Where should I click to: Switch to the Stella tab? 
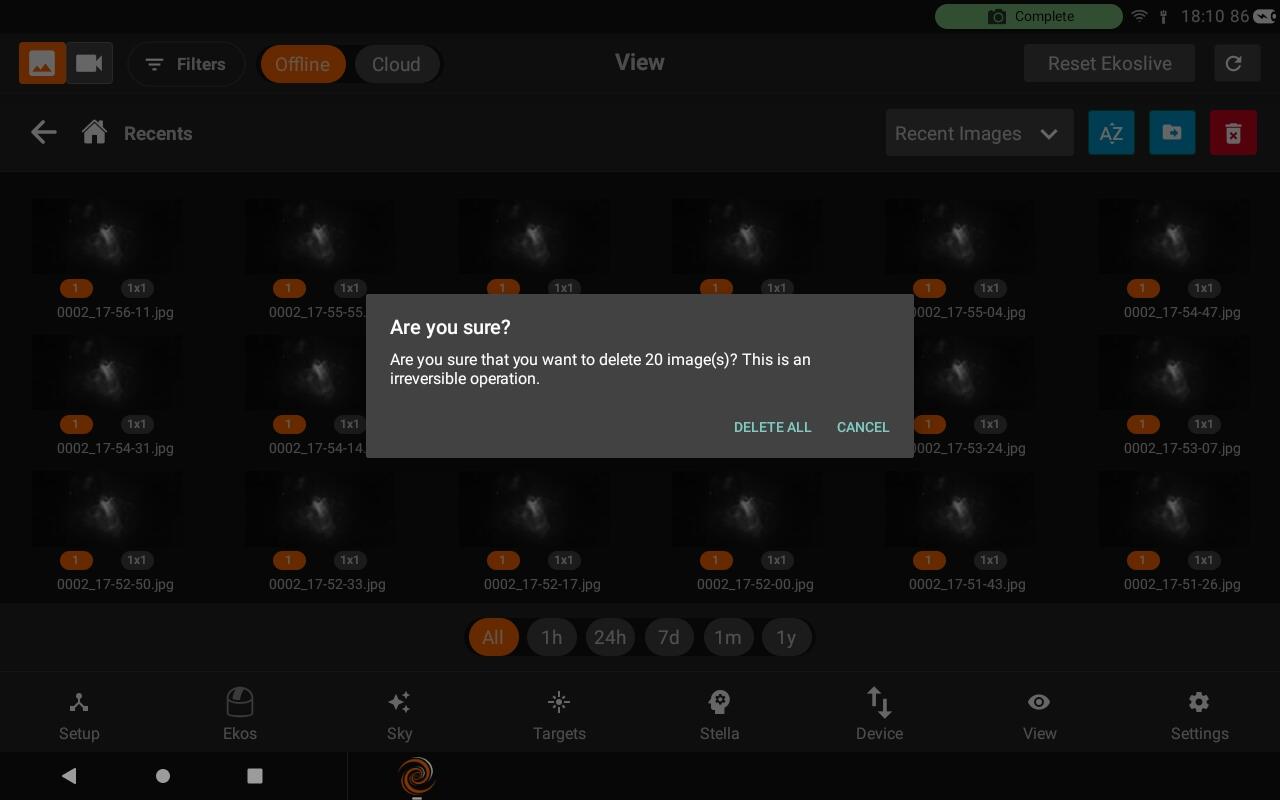pos(719,716)
